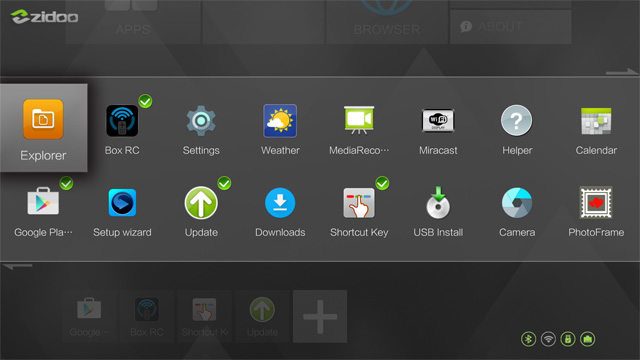Select dimmed Google shortcut in bottom bar
Screen dimensions: 640x360
[89, 316]
